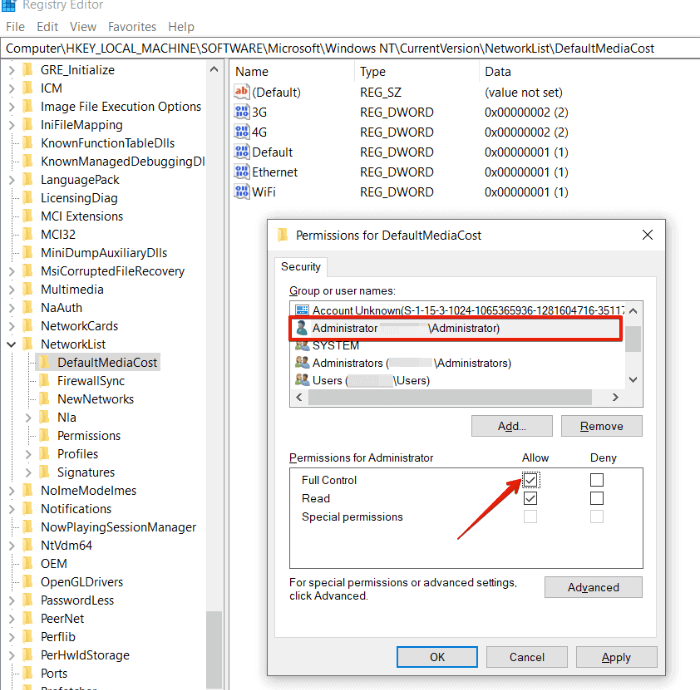Click the NewNetworks folder icon

point(44,399)
